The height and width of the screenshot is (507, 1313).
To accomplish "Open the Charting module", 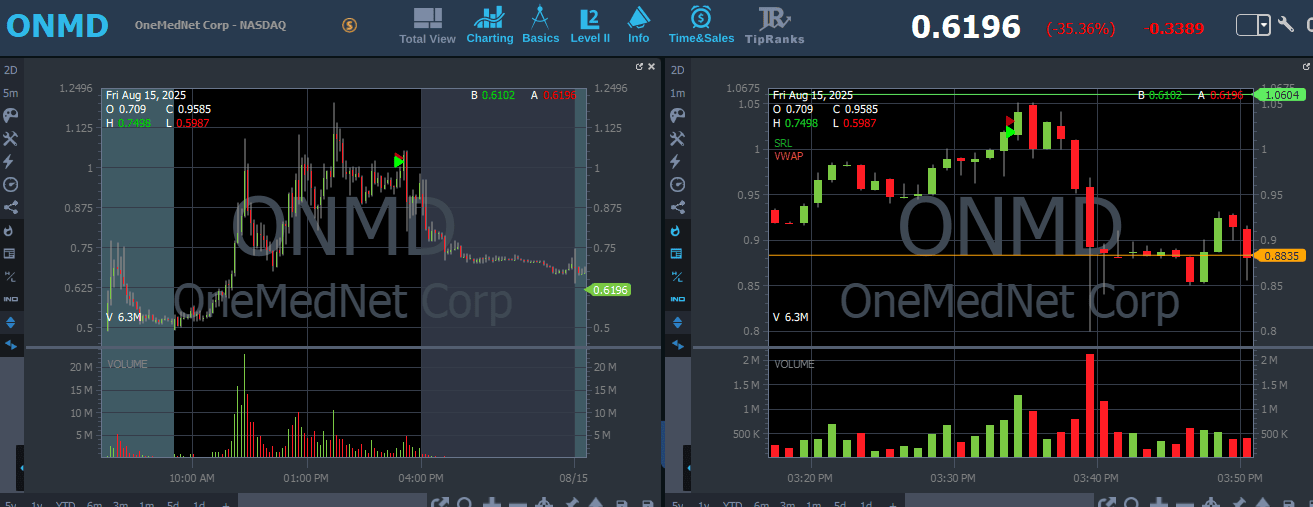I will [490, 26].
